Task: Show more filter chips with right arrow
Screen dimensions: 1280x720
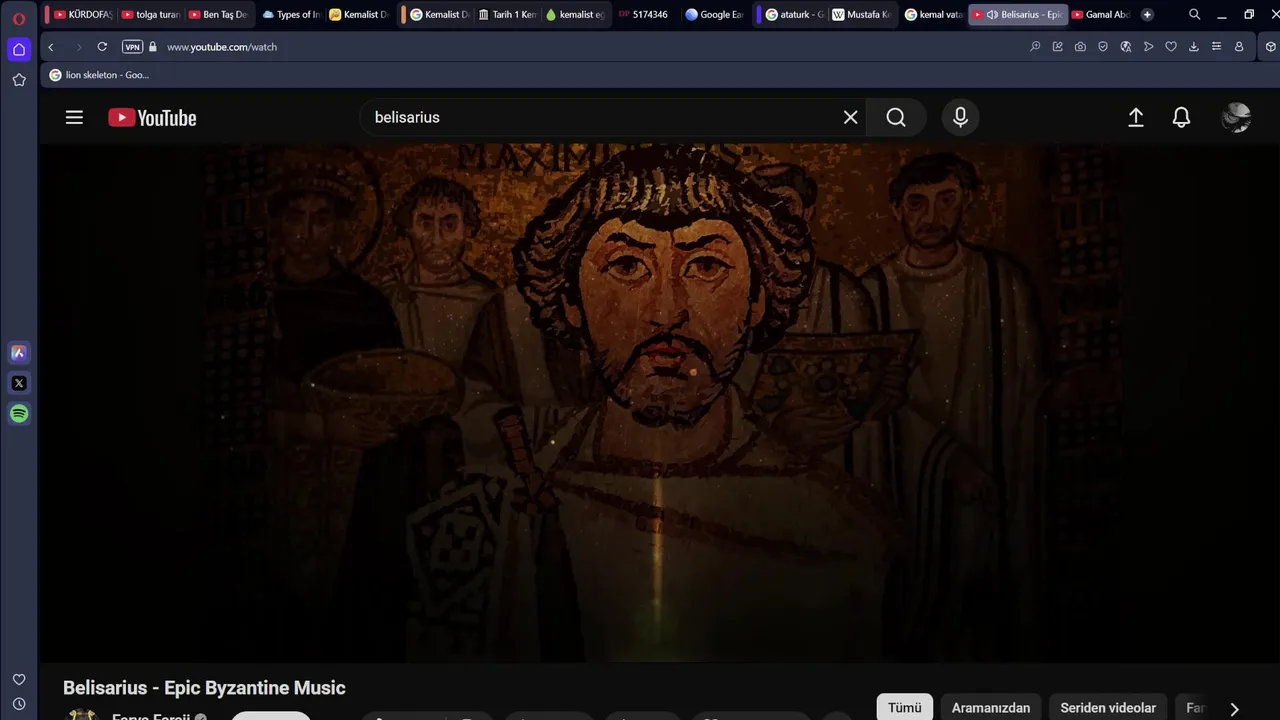Action: coord(1234,708)
